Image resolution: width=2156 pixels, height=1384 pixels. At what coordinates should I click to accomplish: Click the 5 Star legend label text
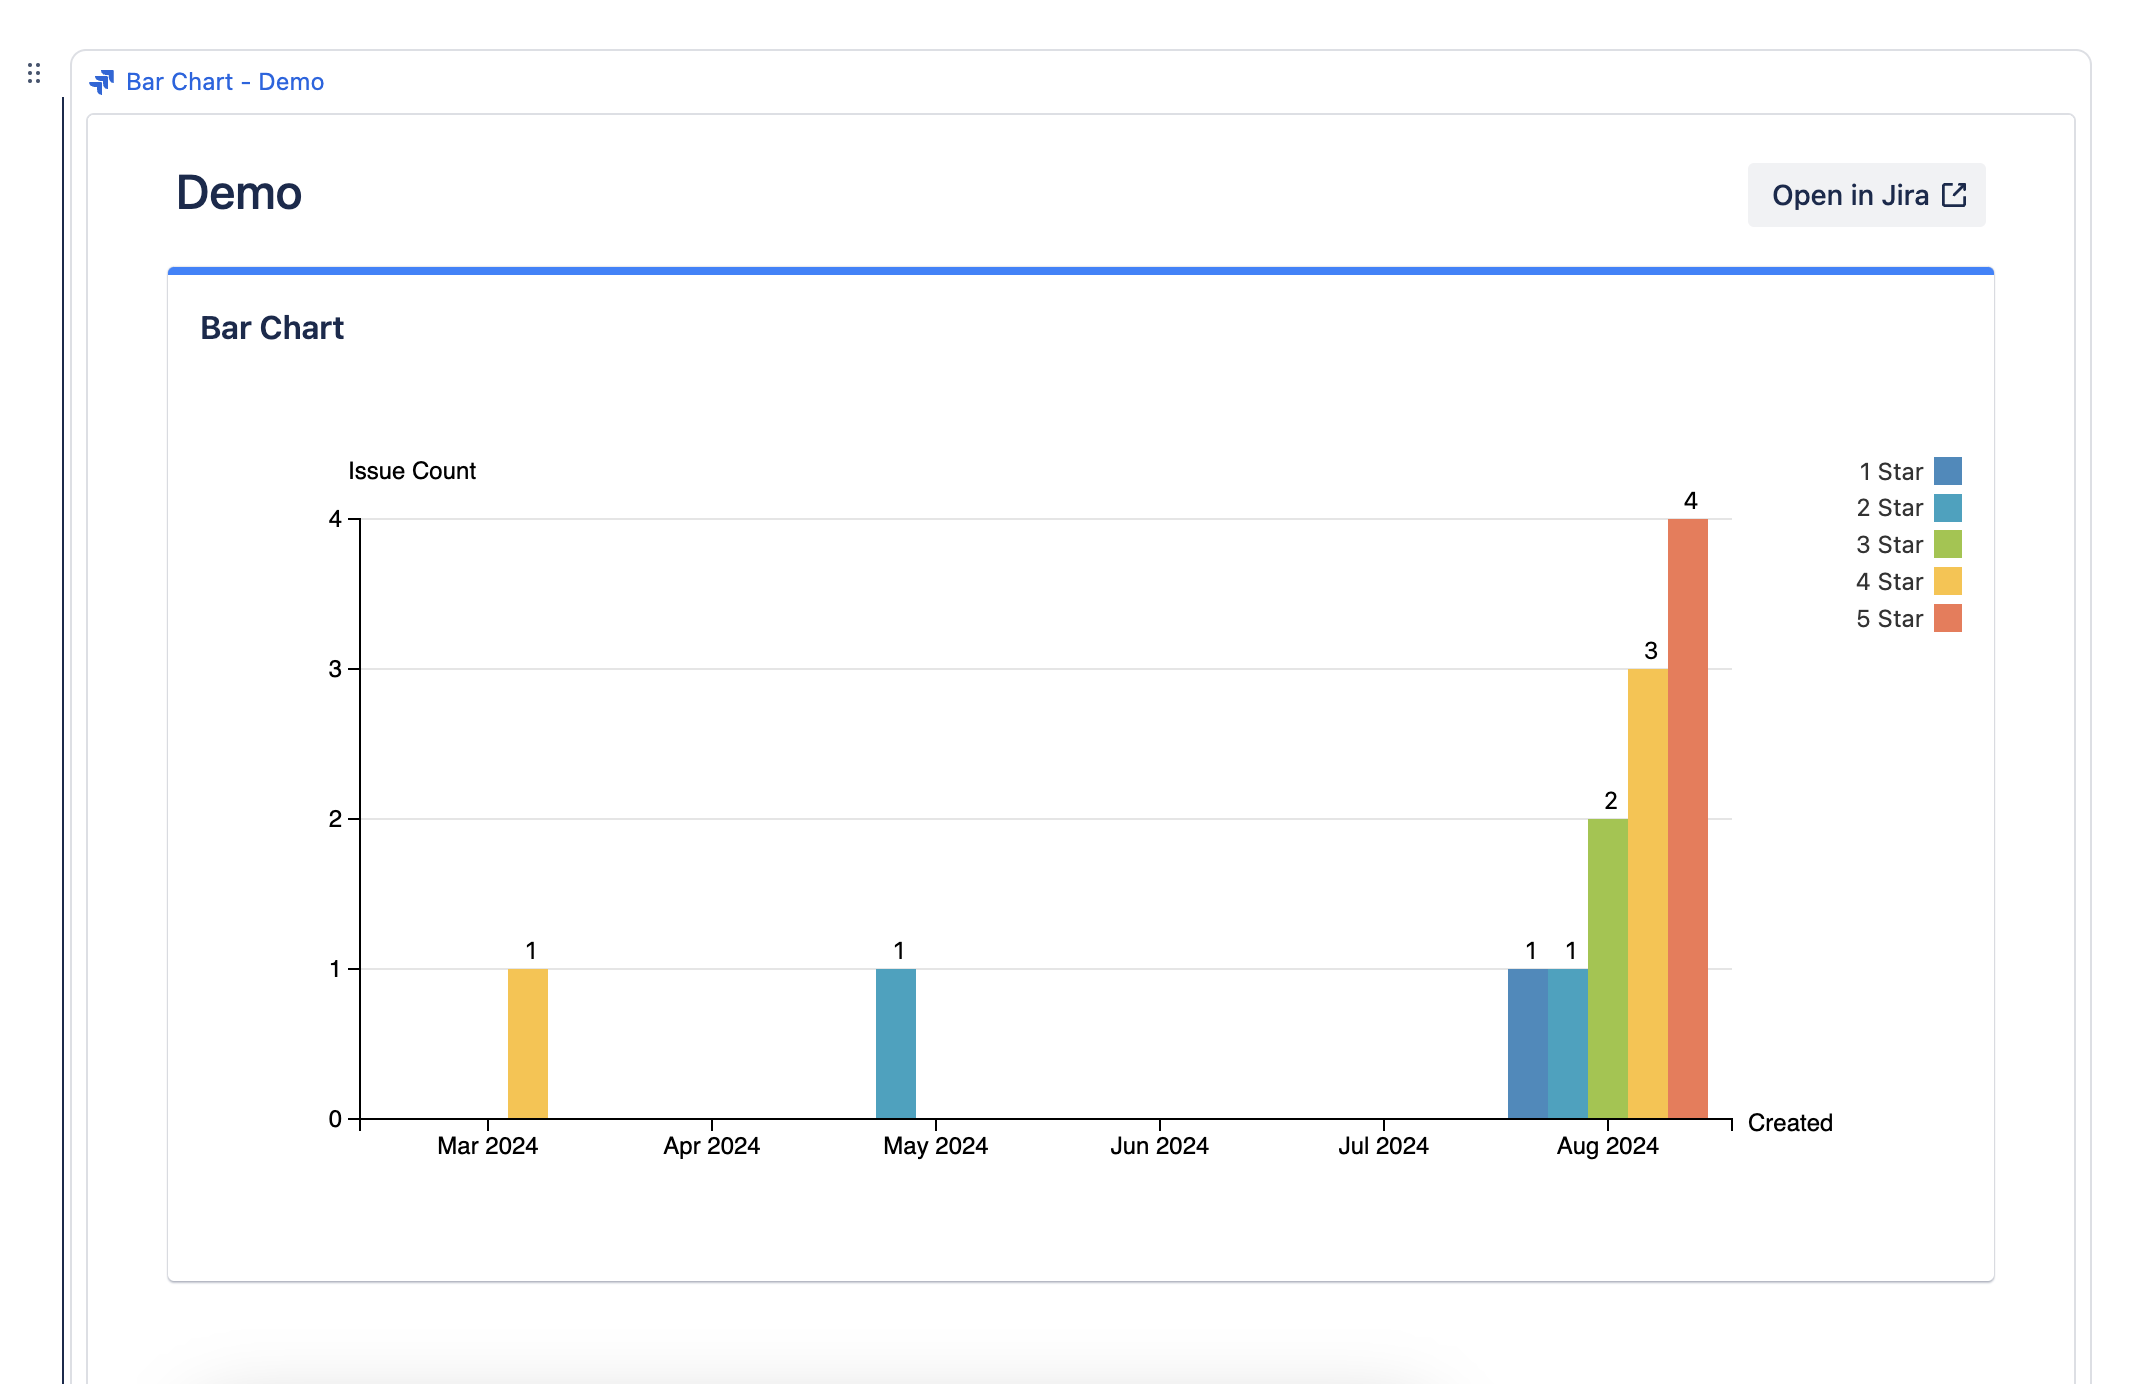click(x=1889, y=619)
